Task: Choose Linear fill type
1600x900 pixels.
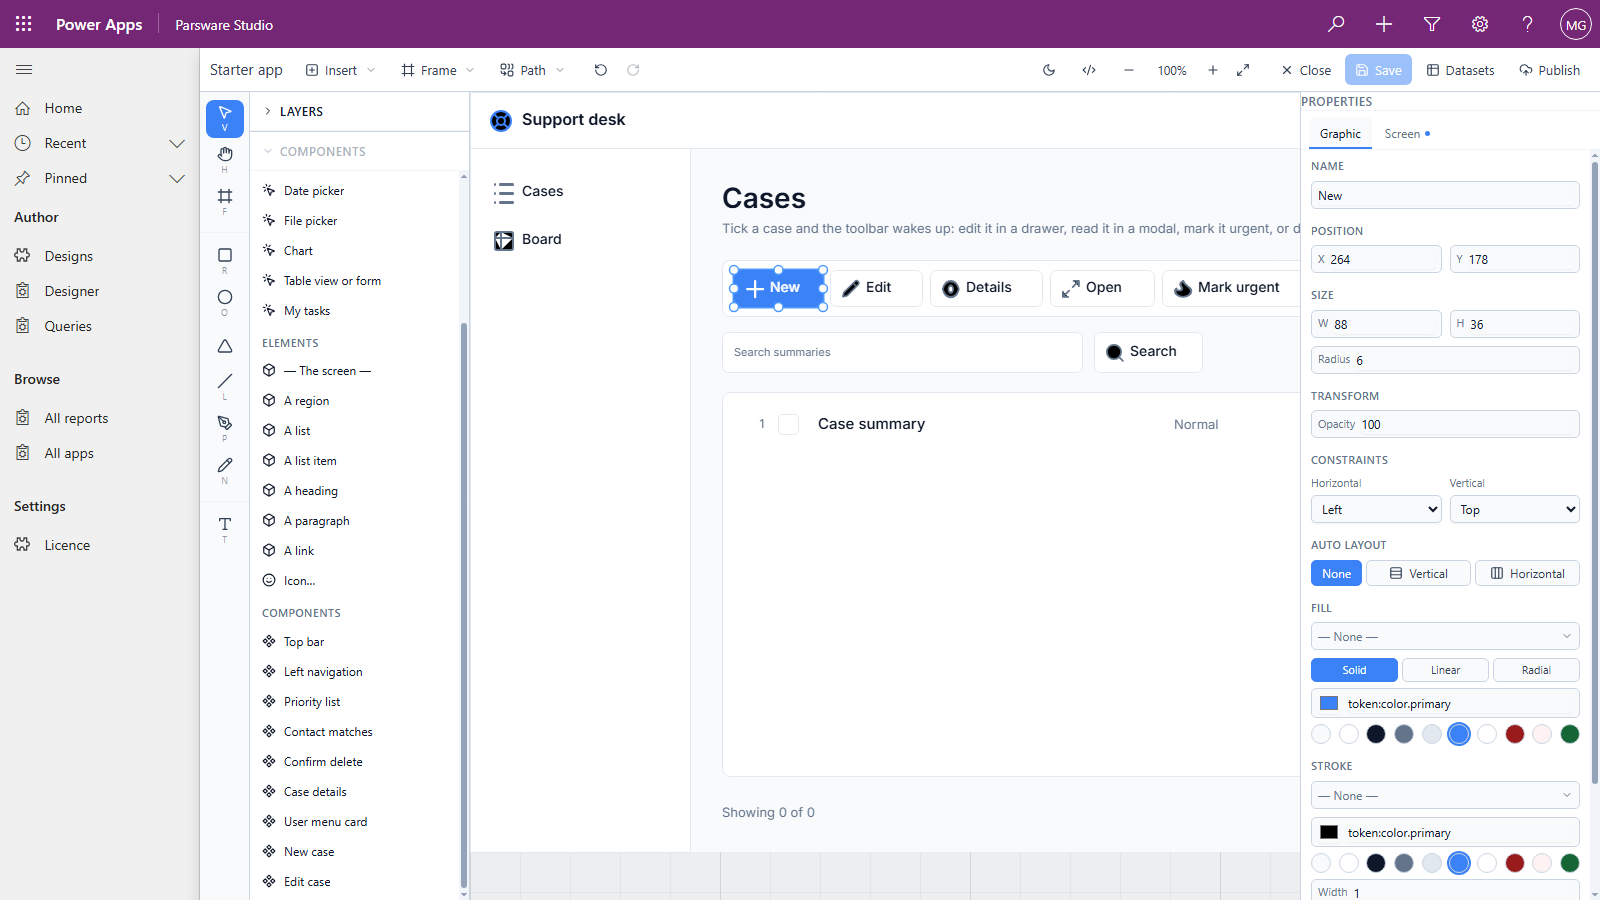Action: tap(1445, 670)
